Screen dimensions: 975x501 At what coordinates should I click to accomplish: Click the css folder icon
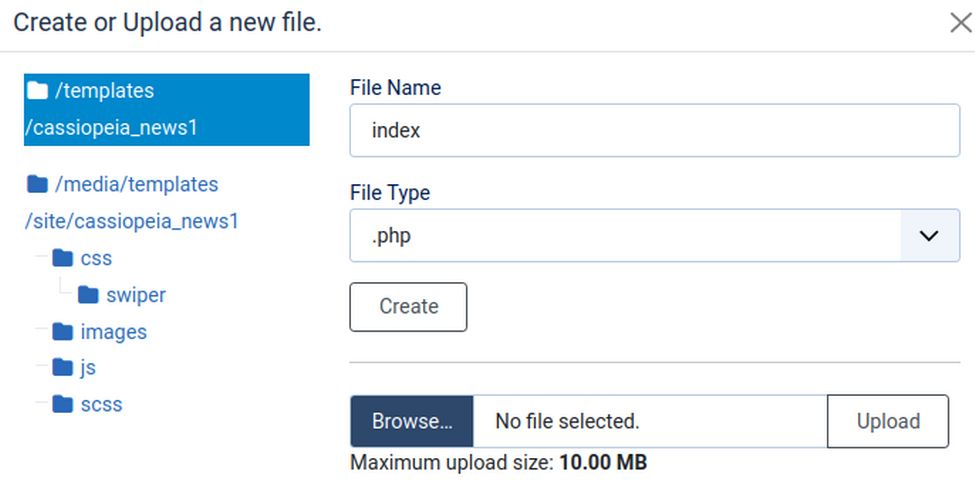[64, 258]
